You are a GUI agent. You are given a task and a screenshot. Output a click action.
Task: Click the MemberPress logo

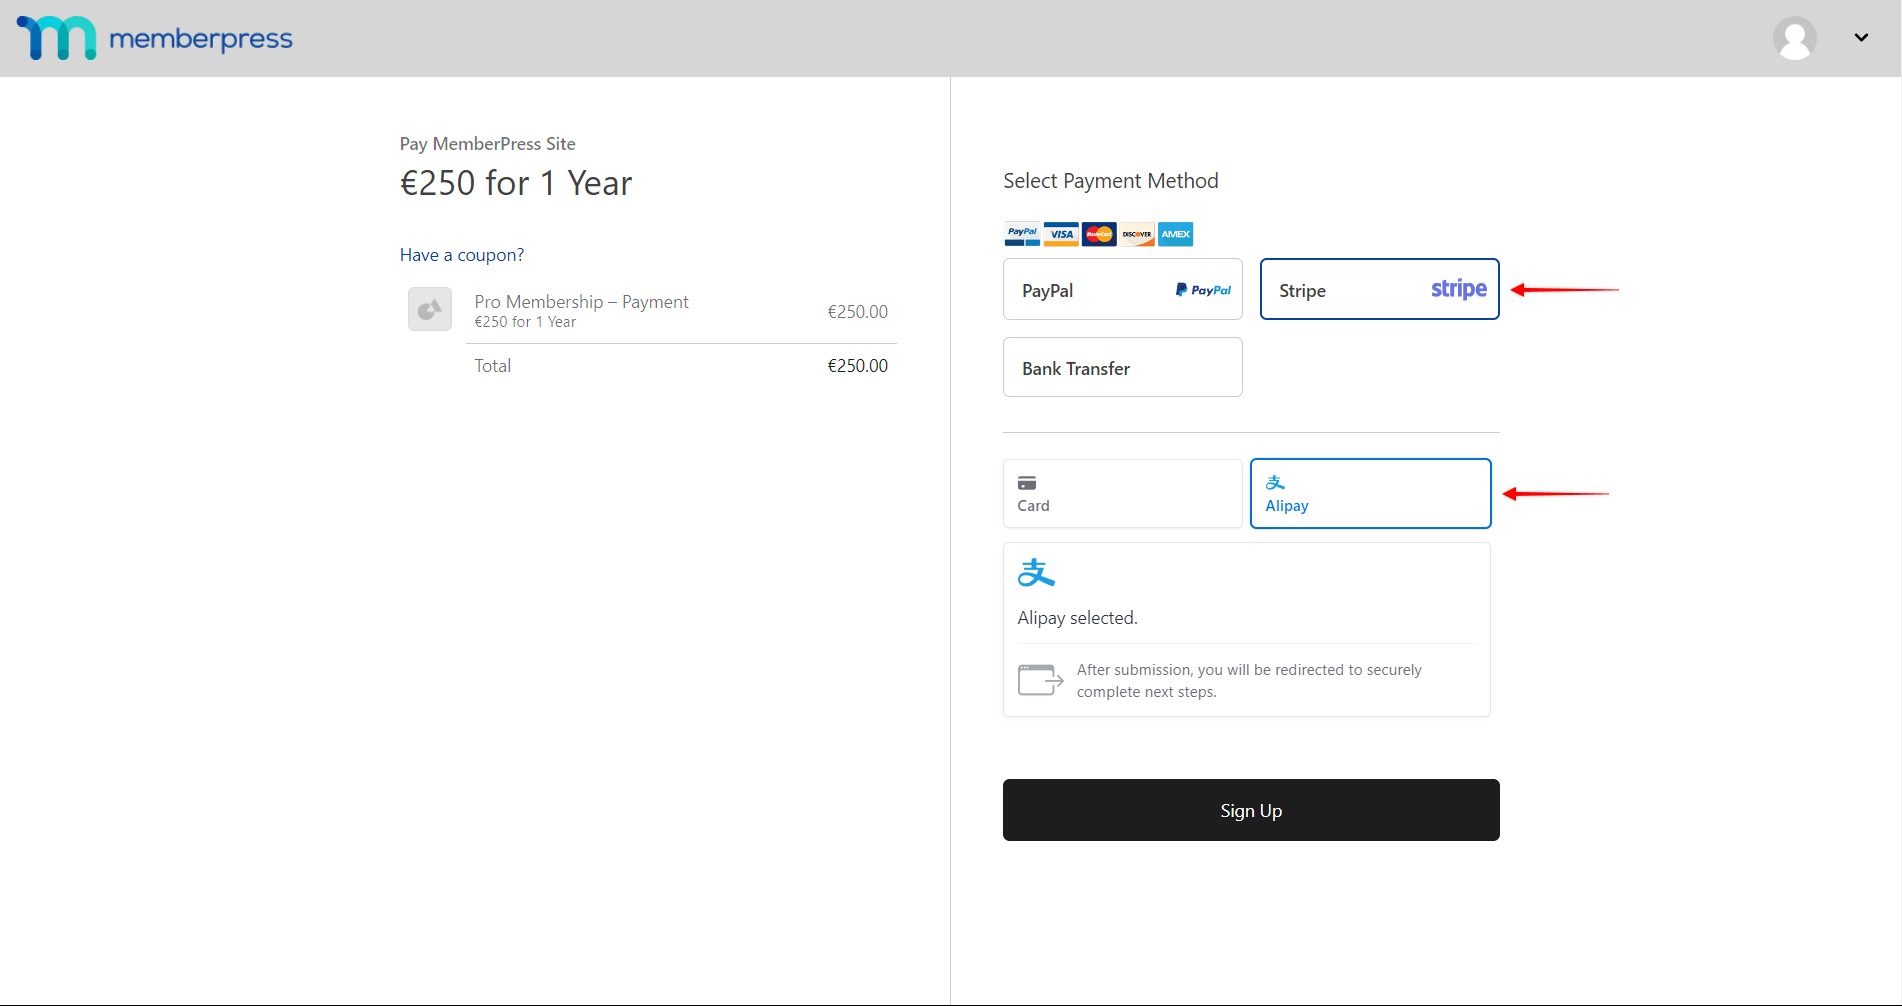[x=155, y=38]
